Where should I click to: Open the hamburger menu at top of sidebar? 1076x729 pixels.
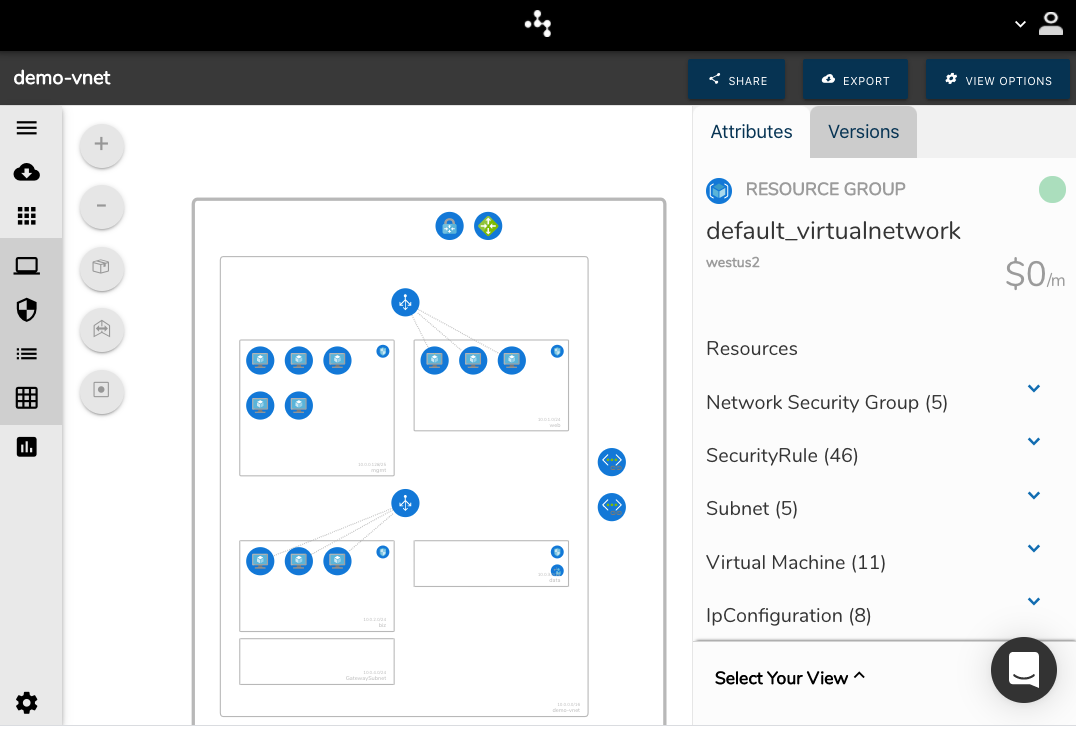pyautogui.click(x=27, y=127)
